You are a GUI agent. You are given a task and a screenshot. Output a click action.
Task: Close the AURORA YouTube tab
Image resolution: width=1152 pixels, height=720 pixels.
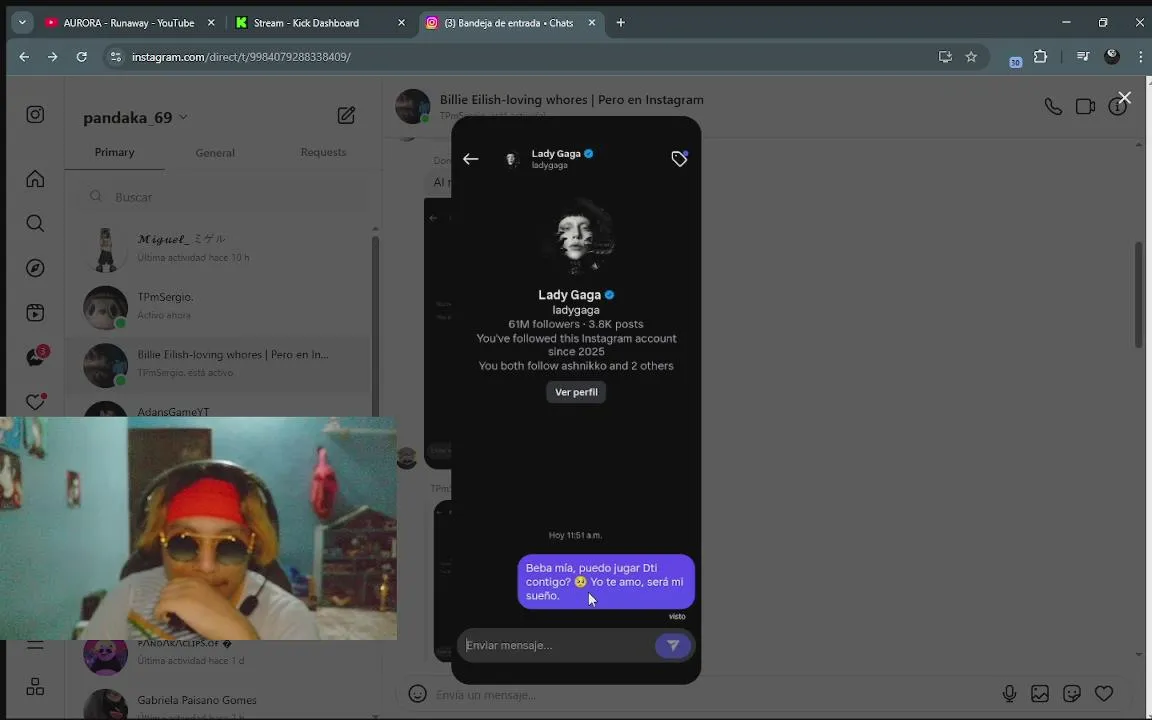tap(211, 23)
